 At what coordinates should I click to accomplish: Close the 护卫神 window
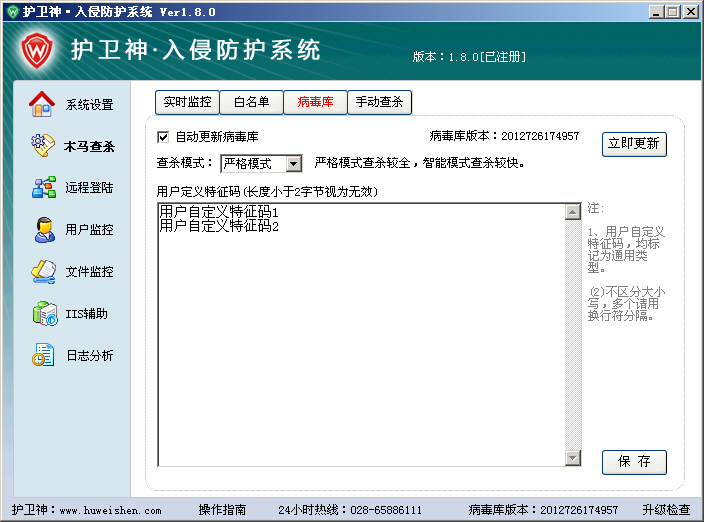[x=691, y=11]
